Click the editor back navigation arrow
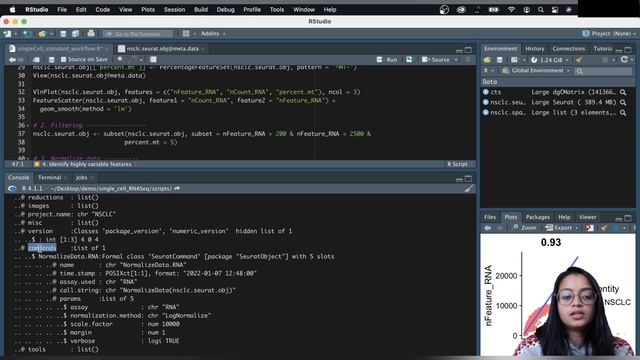 12,60
